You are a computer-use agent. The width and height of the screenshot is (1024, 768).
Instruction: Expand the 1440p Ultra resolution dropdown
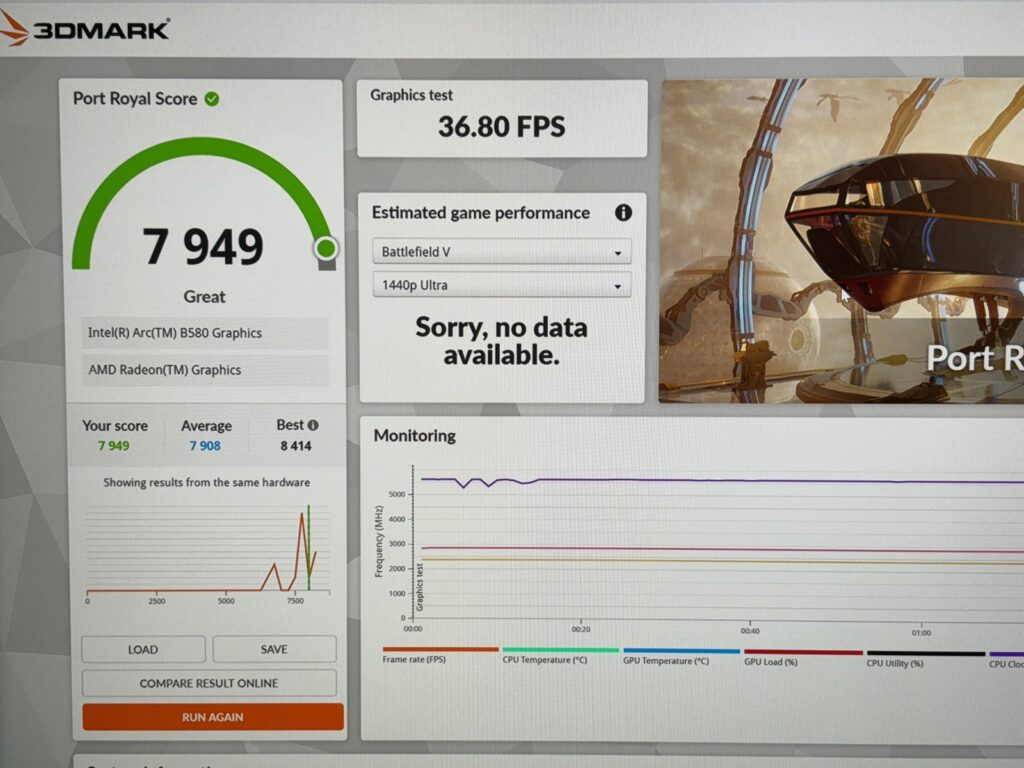(501, 285)
